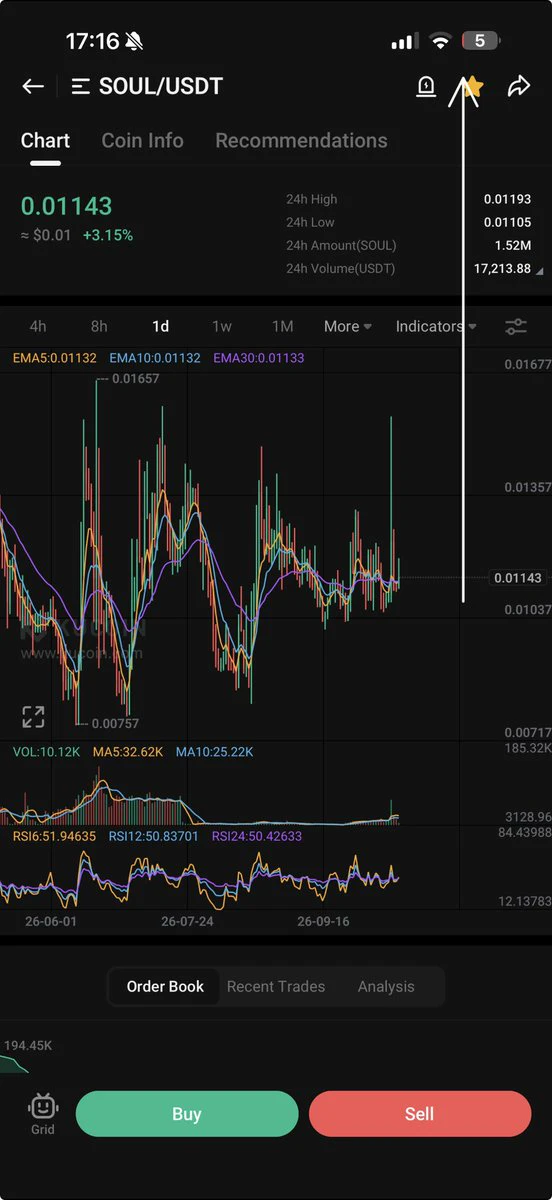Tap the green Buy button

coord(187,1114)
